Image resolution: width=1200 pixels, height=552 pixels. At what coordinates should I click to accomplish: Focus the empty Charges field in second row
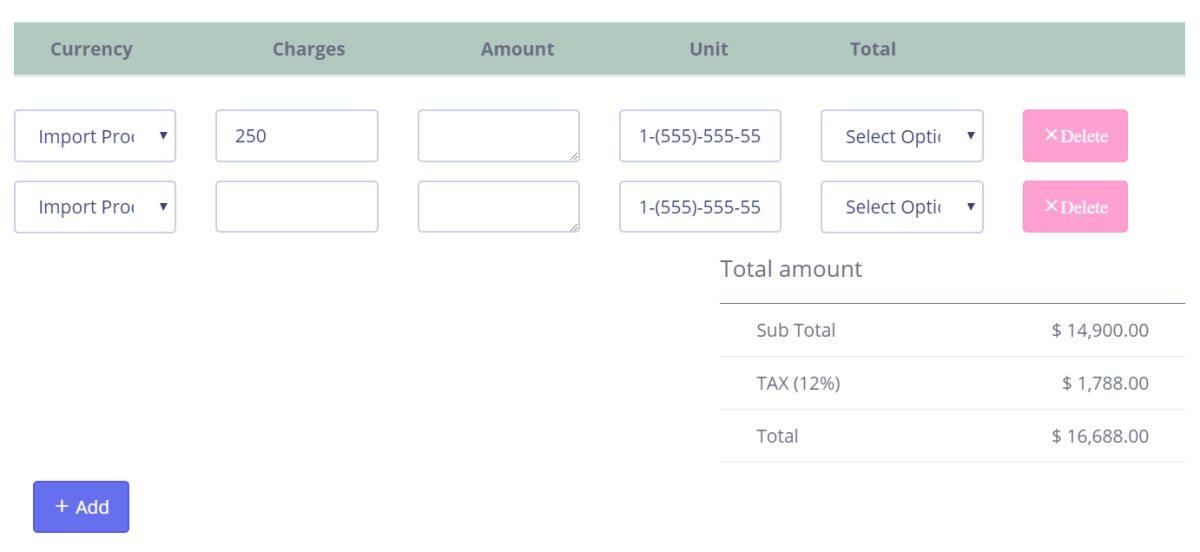click(x=297, y=207)
